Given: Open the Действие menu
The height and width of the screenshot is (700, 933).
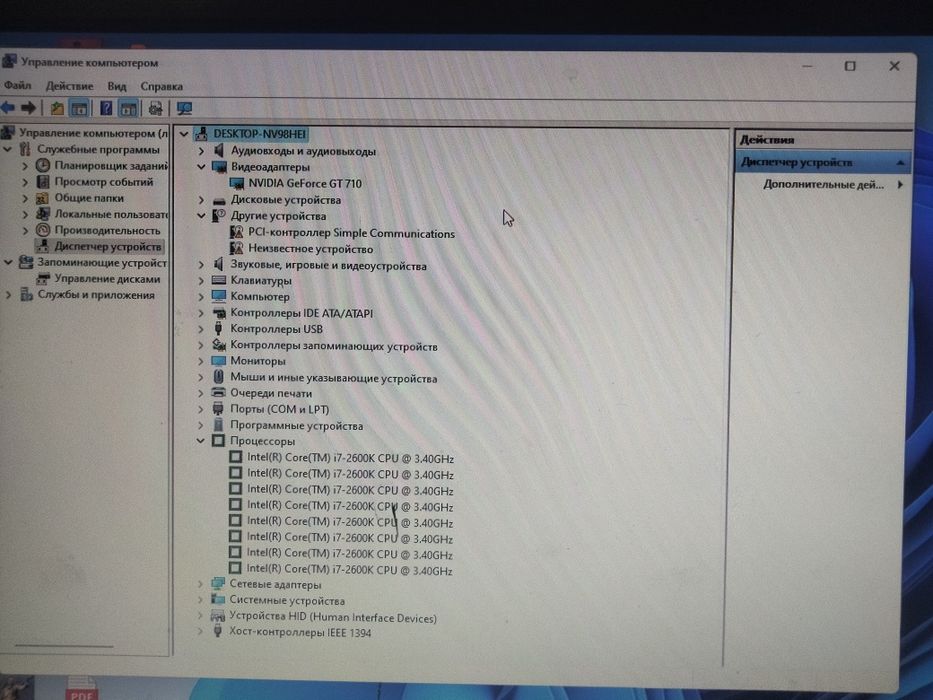Looking at the screenshot, I should (70, 86).
